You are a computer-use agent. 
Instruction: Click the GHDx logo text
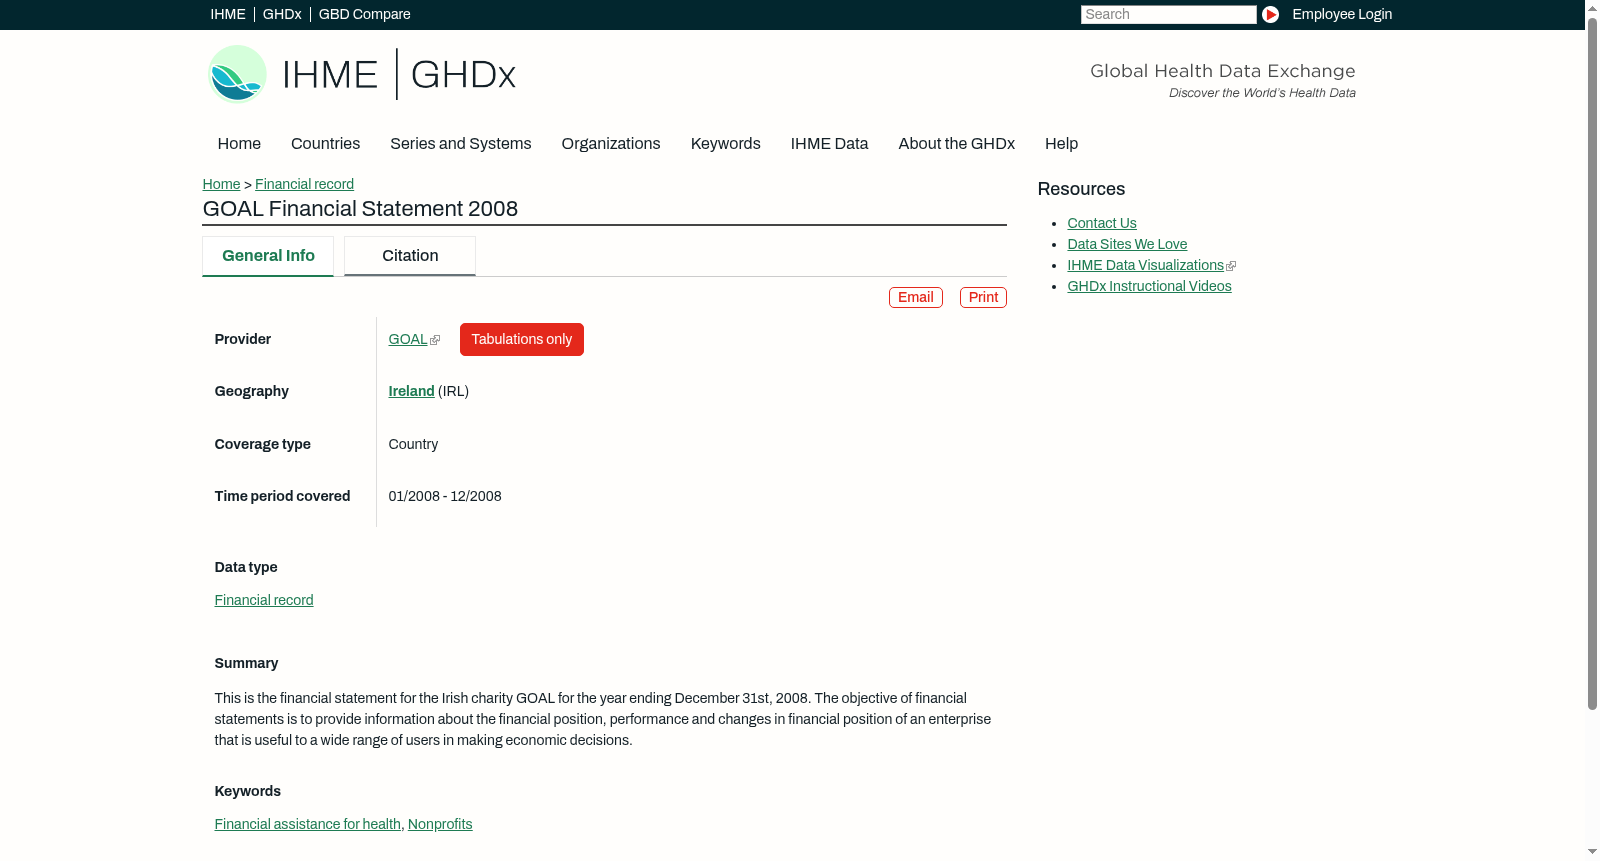pyautogui.click(x=463, y=75)
